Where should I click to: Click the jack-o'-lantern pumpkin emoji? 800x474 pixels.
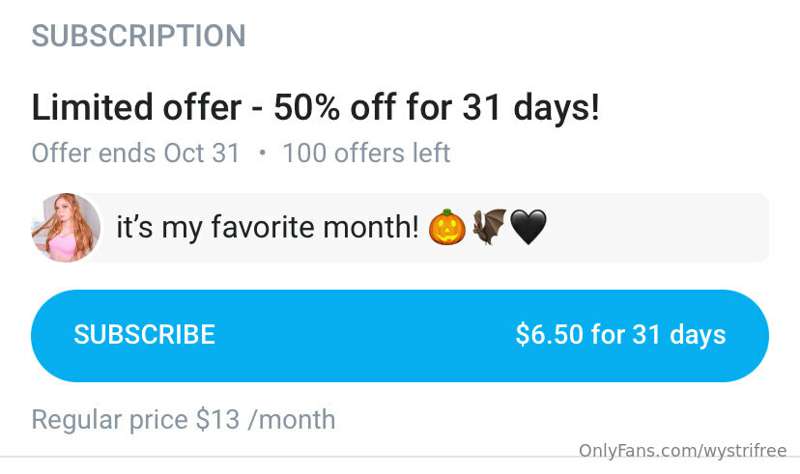[x=447, y=227]
